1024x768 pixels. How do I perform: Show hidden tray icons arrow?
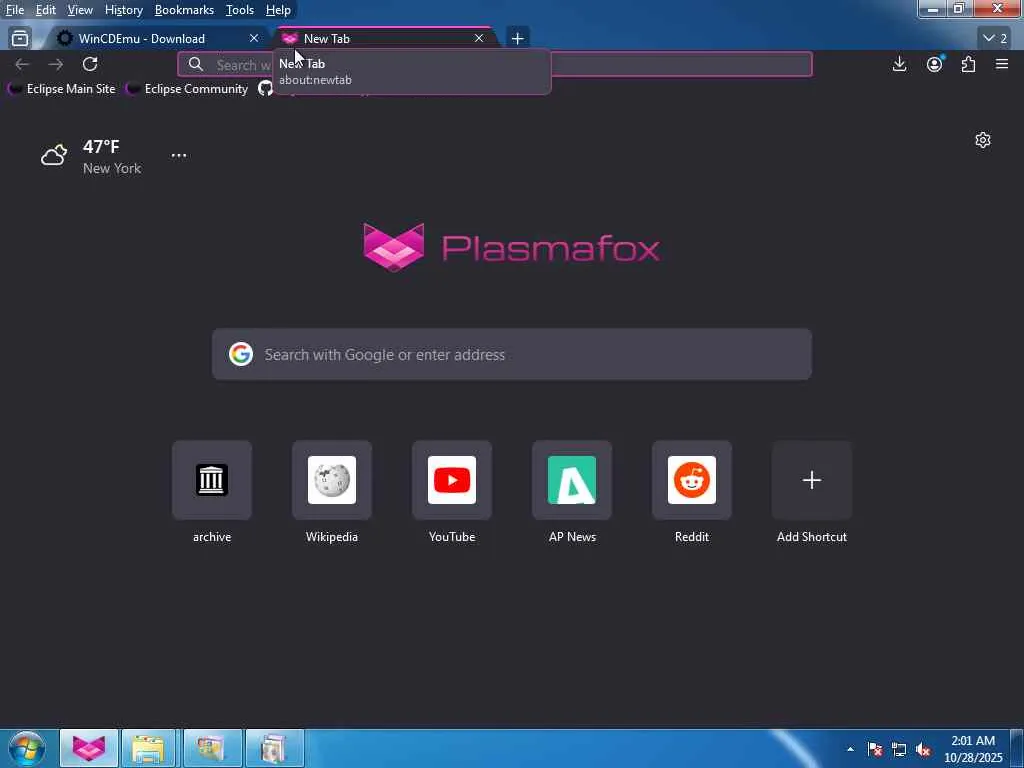(x=850, y=750)
